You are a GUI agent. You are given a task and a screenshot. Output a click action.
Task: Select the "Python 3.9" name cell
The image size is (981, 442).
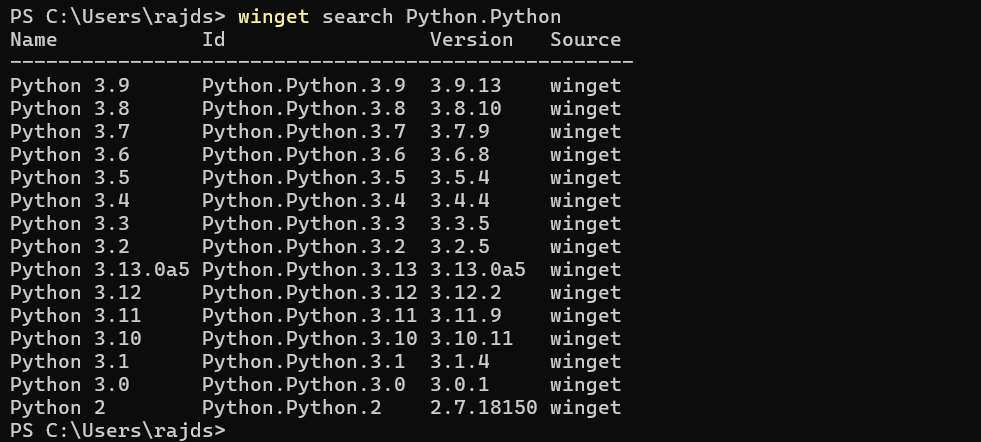pos(69,85)
